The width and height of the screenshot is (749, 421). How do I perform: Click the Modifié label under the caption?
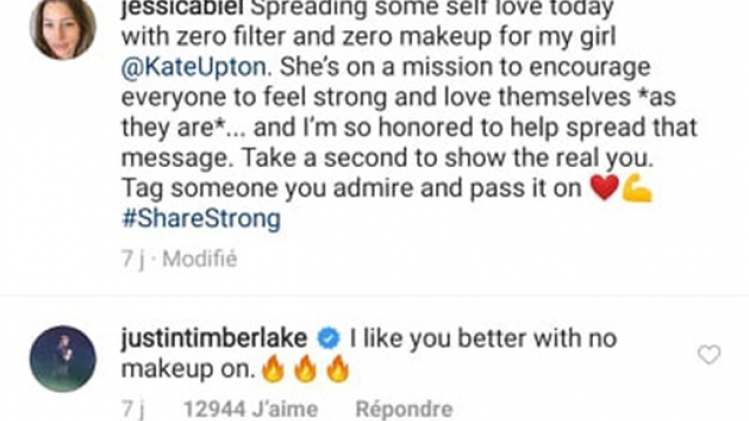pos(199,259)
